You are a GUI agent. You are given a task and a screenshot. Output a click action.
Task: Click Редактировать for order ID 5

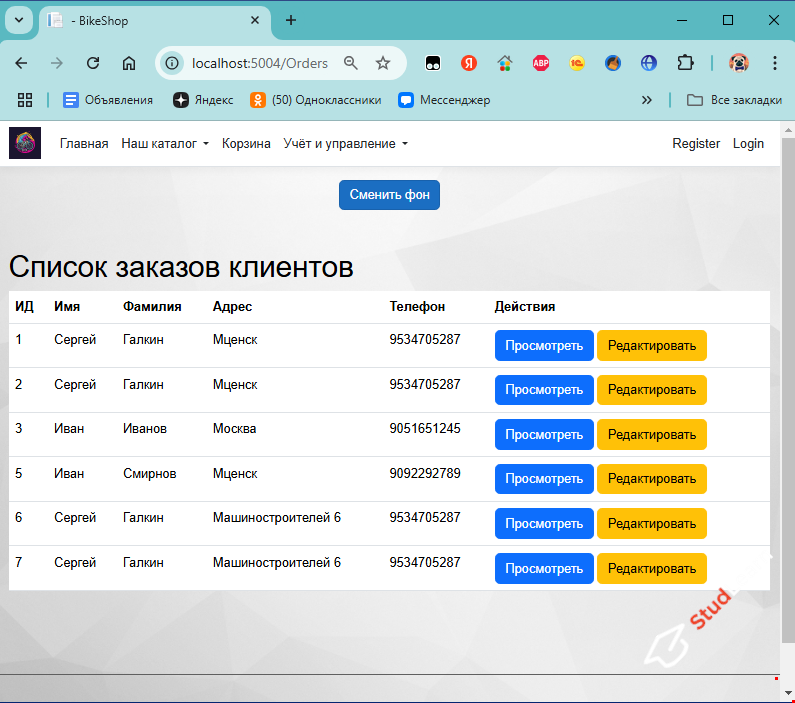point(651,479)
